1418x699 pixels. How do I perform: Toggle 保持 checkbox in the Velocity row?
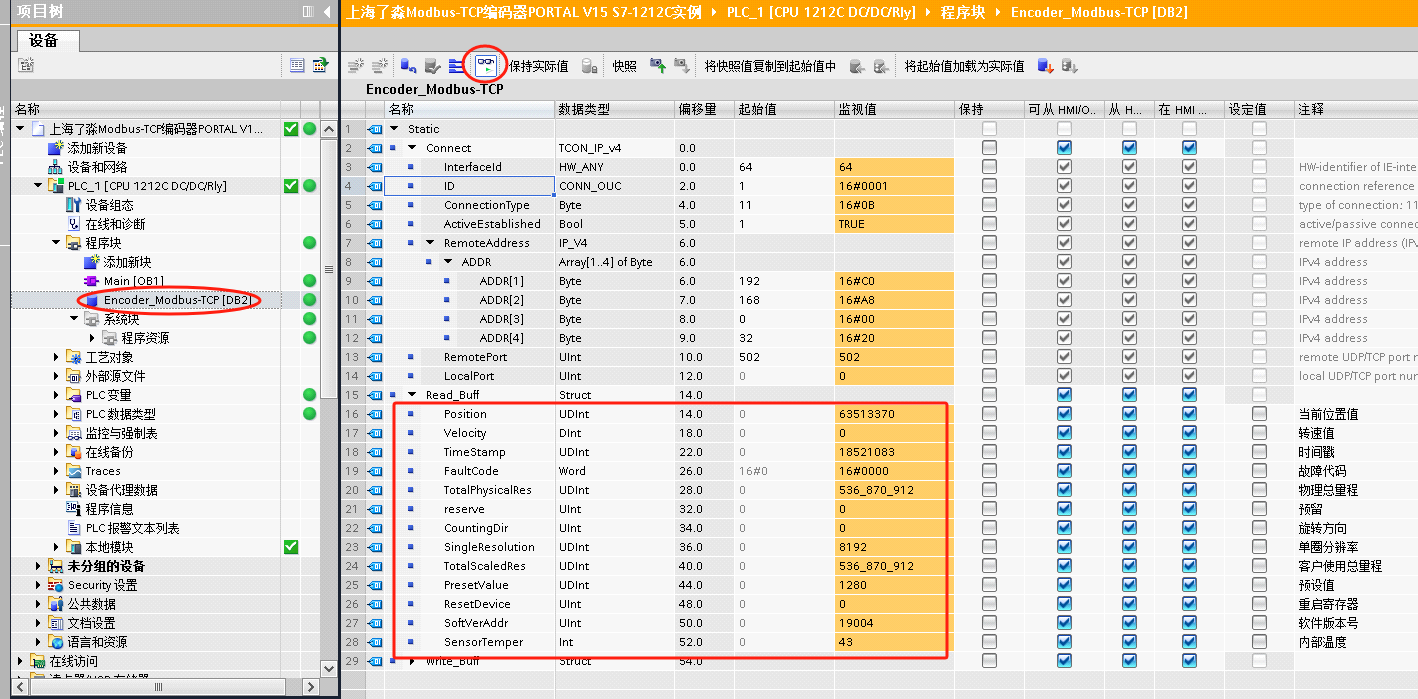(989, 433)
